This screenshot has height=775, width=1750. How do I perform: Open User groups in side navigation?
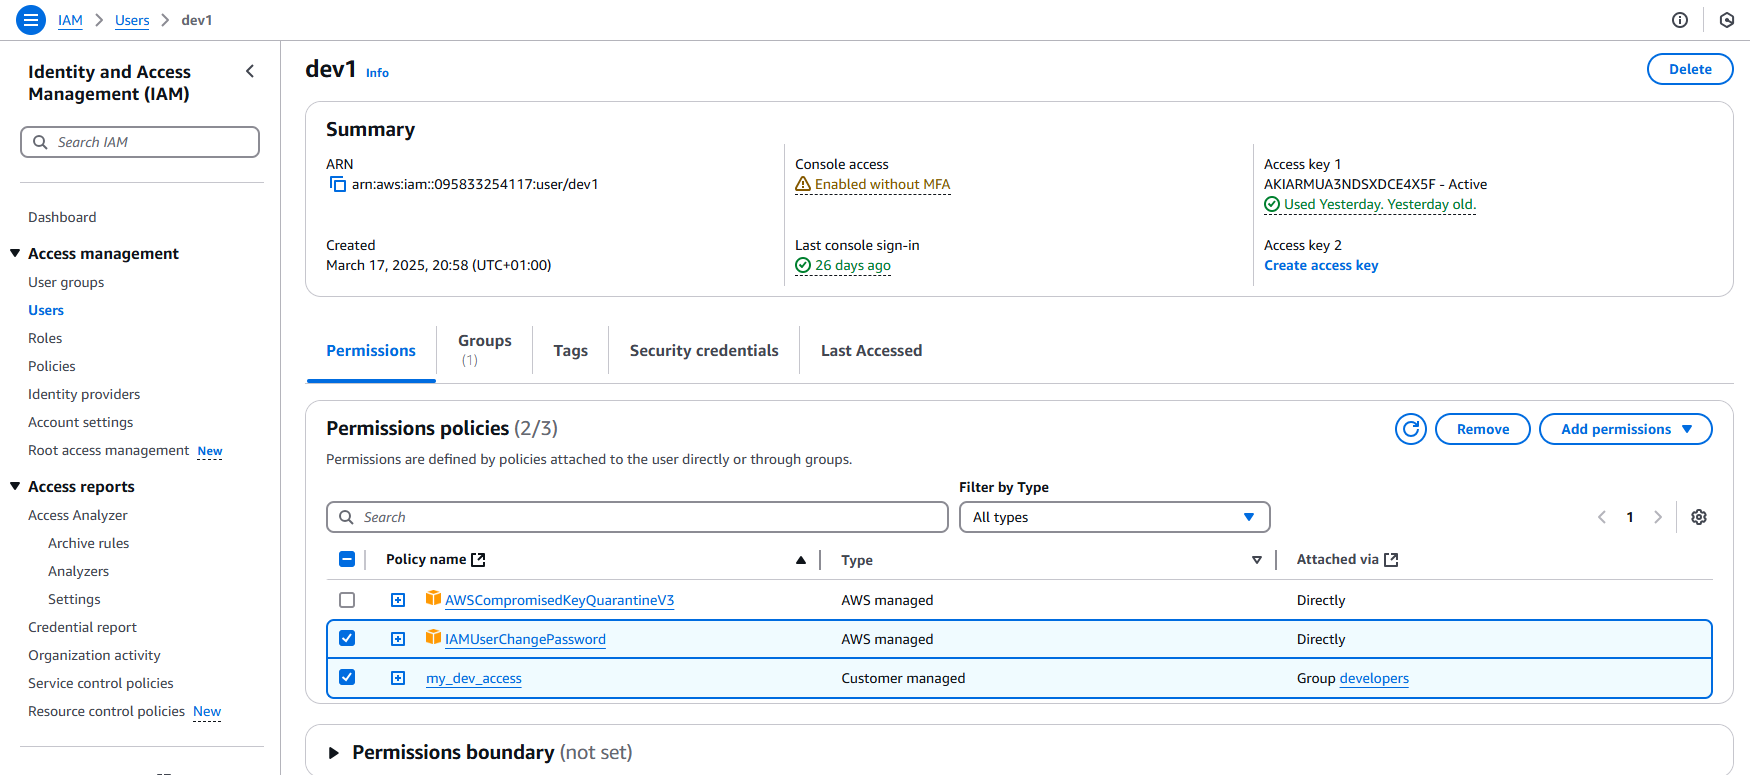pos(66,282)
